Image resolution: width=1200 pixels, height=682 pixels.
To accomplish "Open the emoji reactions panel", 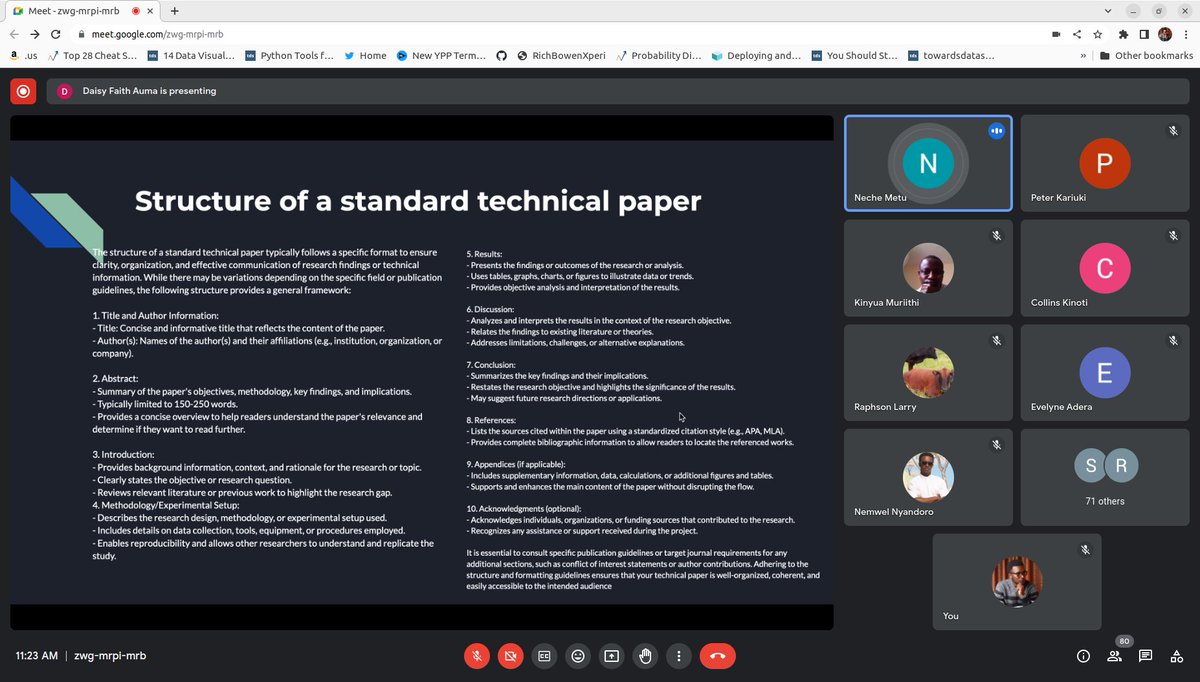I will pyautogui.click(x=578, y=656).
